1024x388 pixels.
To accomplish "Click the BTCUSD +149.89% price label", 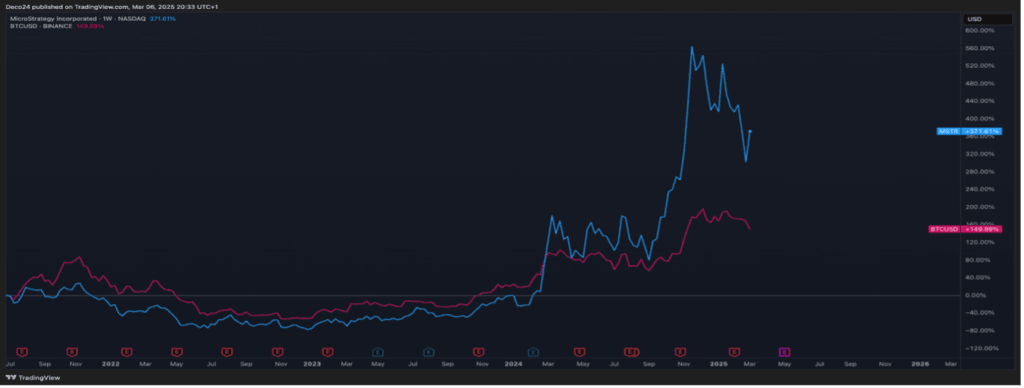I will coord(965,229).
